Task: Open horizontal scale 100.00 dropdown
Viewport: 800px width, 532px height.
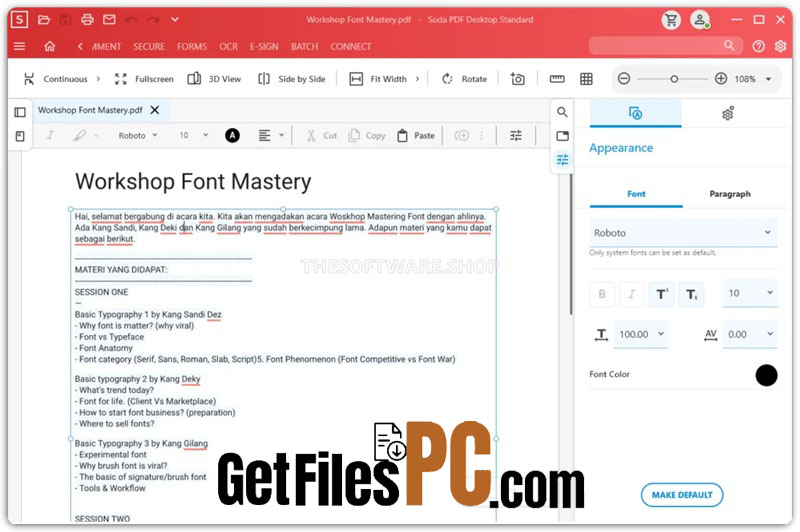Action: pos(641,335)
